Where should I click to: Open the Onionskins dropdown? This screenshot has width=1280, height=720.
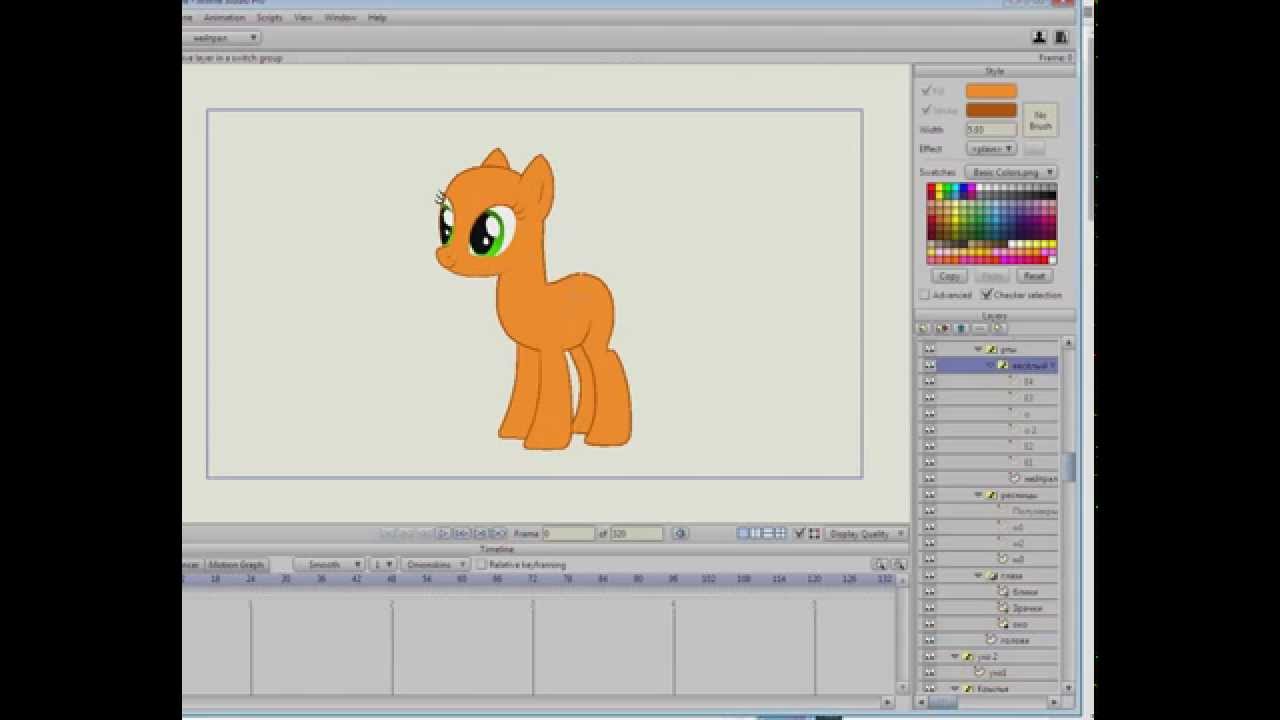pos(435,565)
